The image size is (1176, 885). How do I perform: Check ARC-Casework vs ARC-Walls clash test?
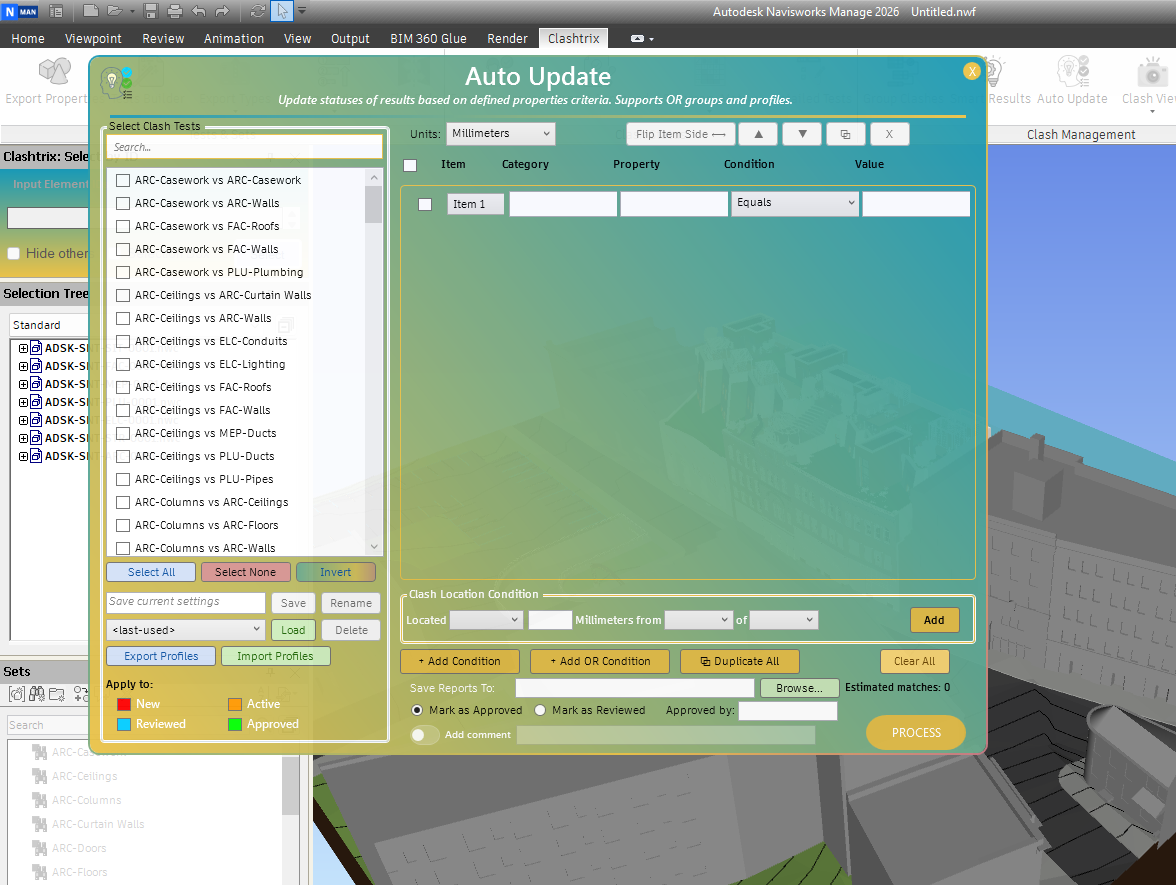123,203
